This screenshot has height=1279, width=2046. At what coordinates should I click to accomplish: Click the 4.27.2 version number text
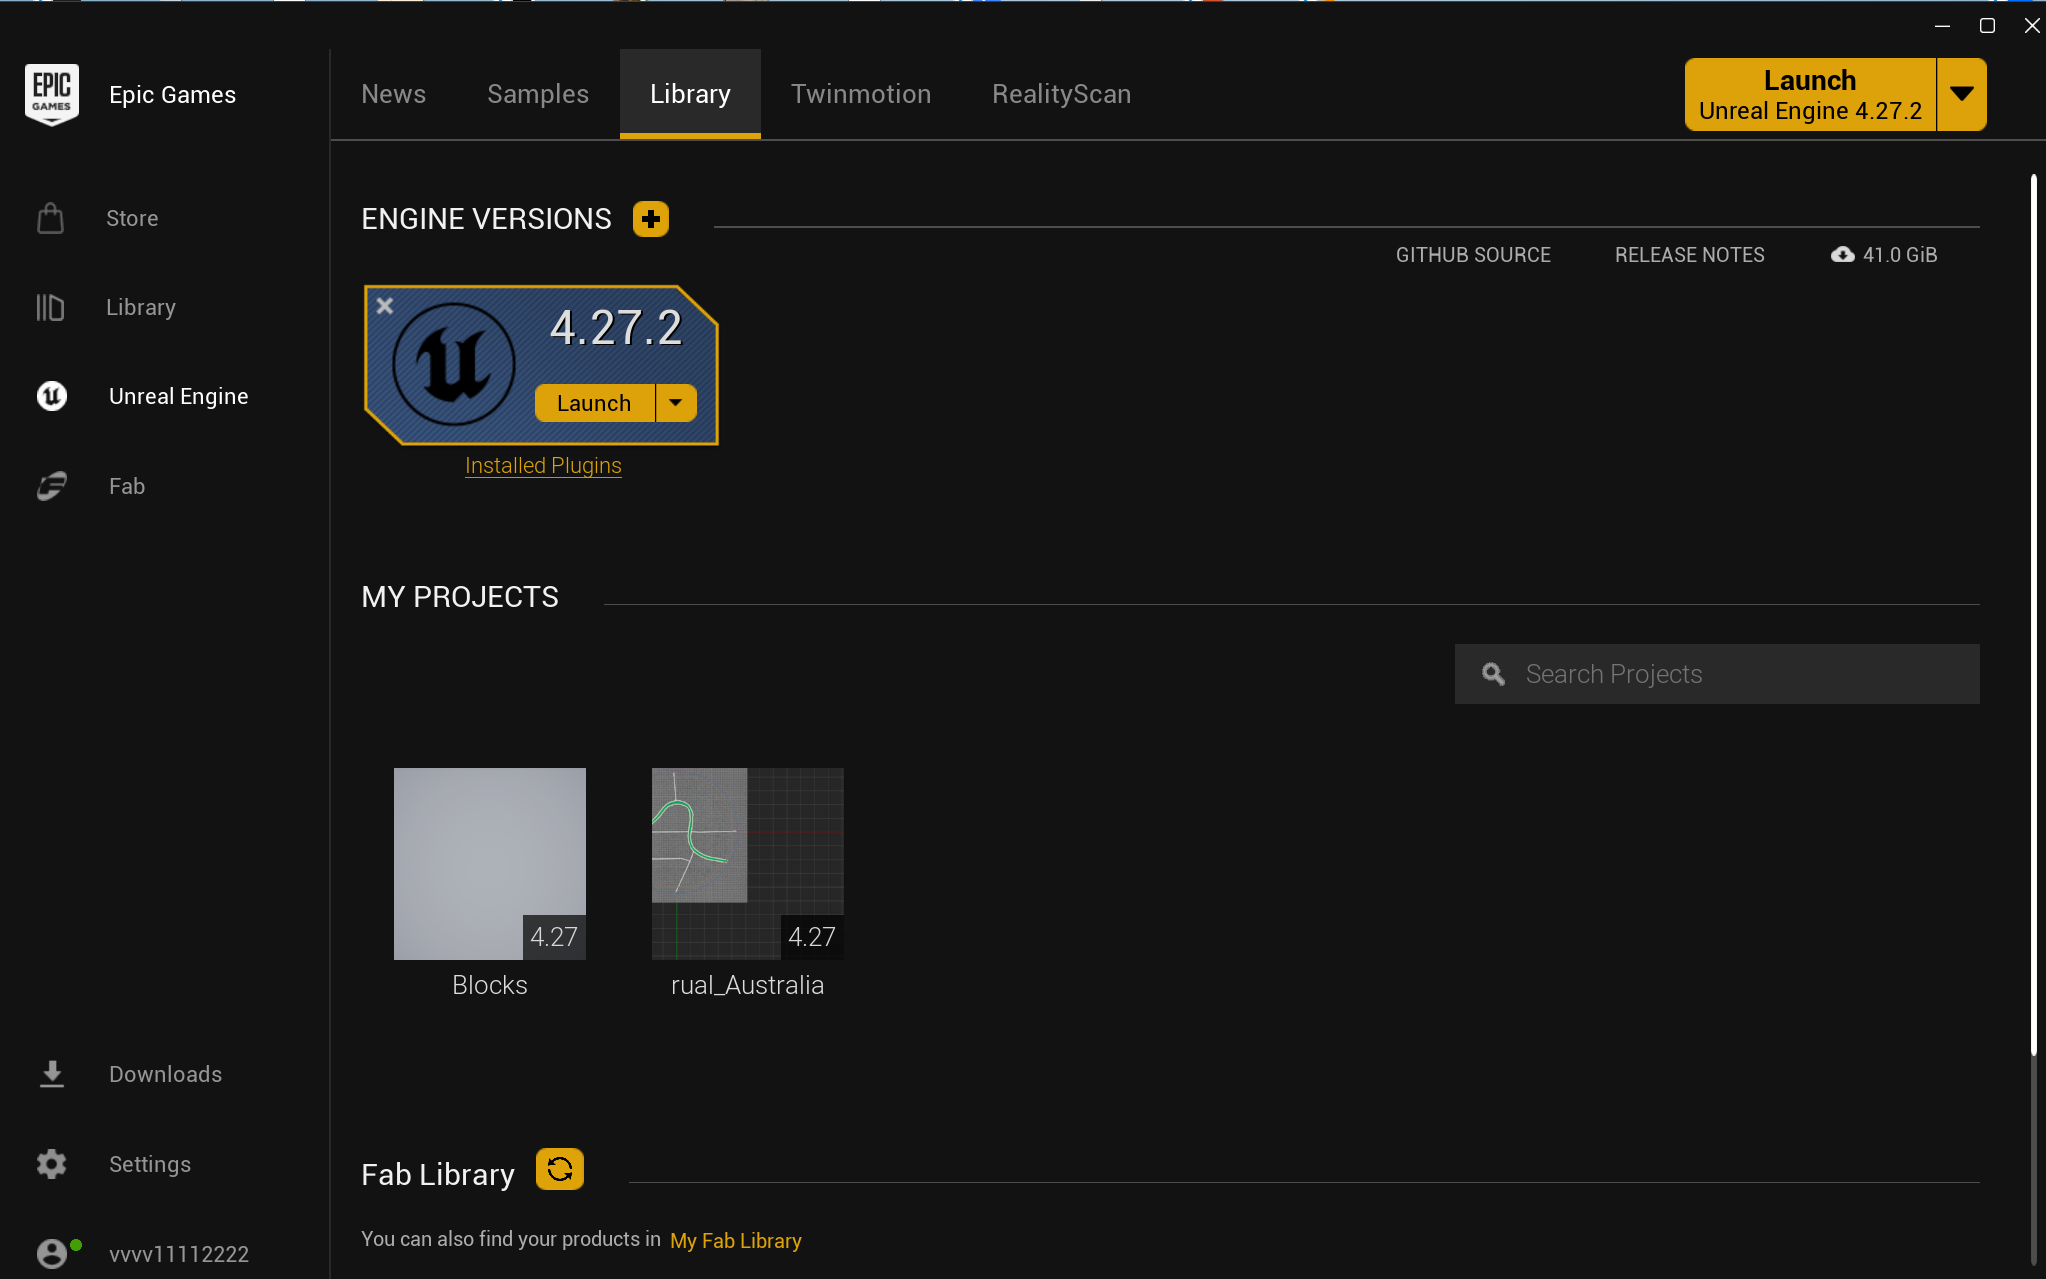point(616,328)
